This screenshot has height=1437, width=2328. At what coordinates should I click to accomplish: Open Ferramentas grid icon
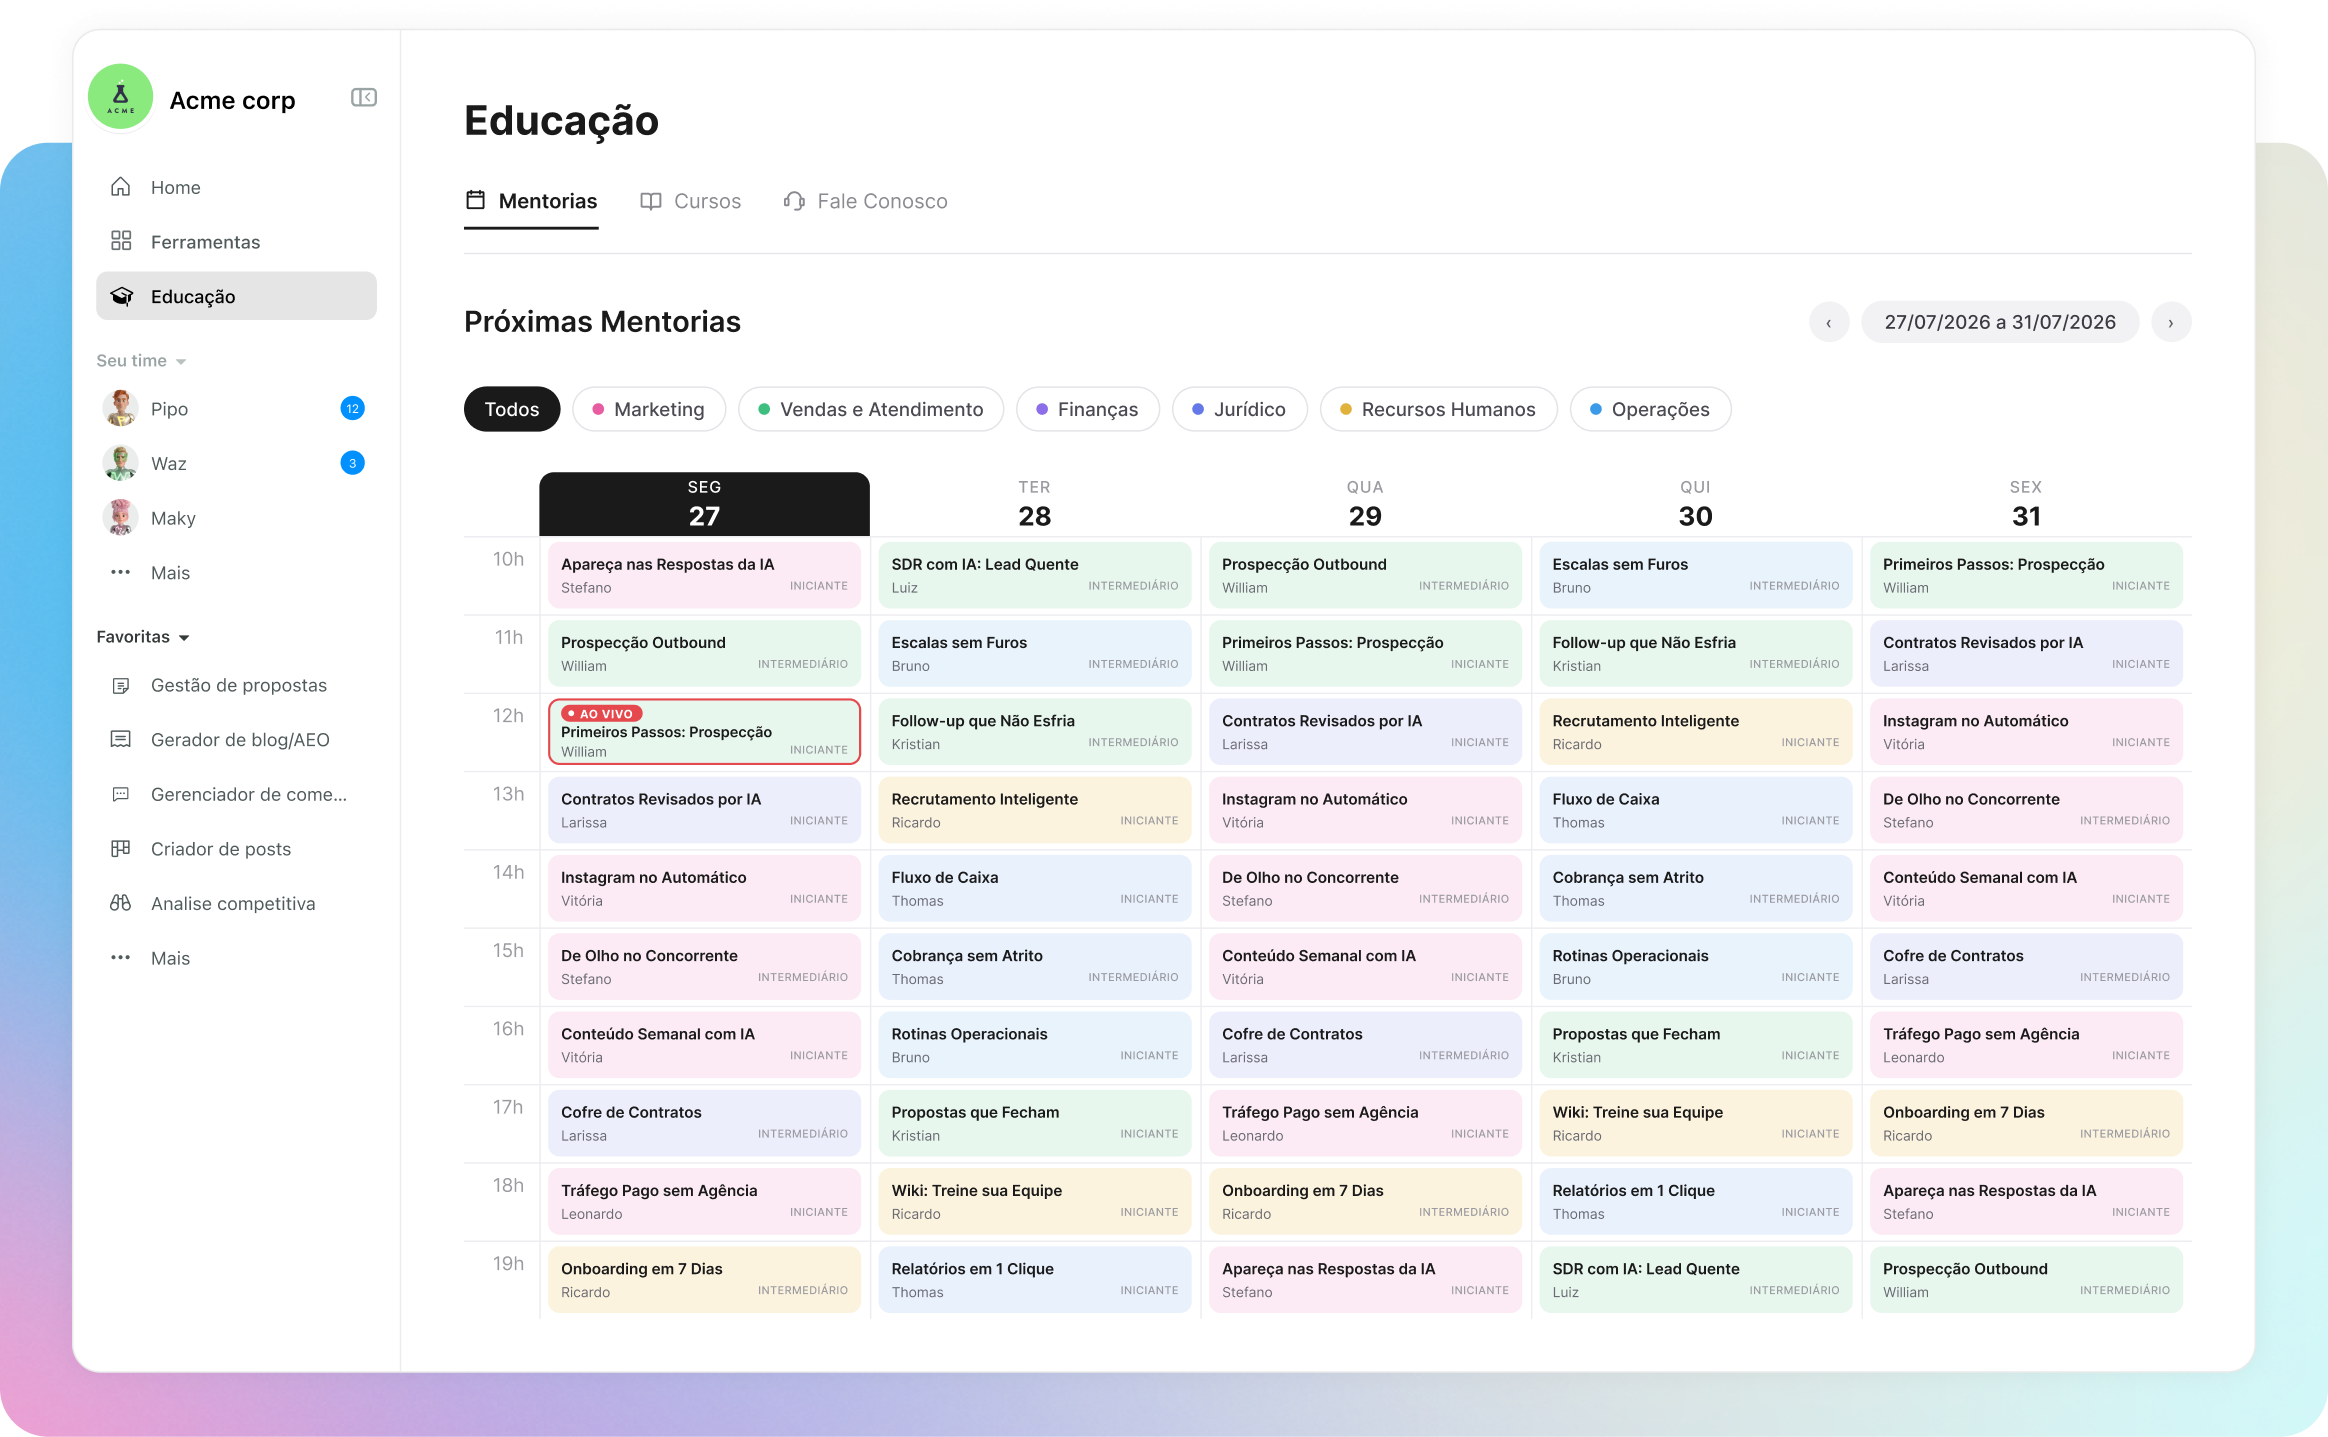pos(121,241)
